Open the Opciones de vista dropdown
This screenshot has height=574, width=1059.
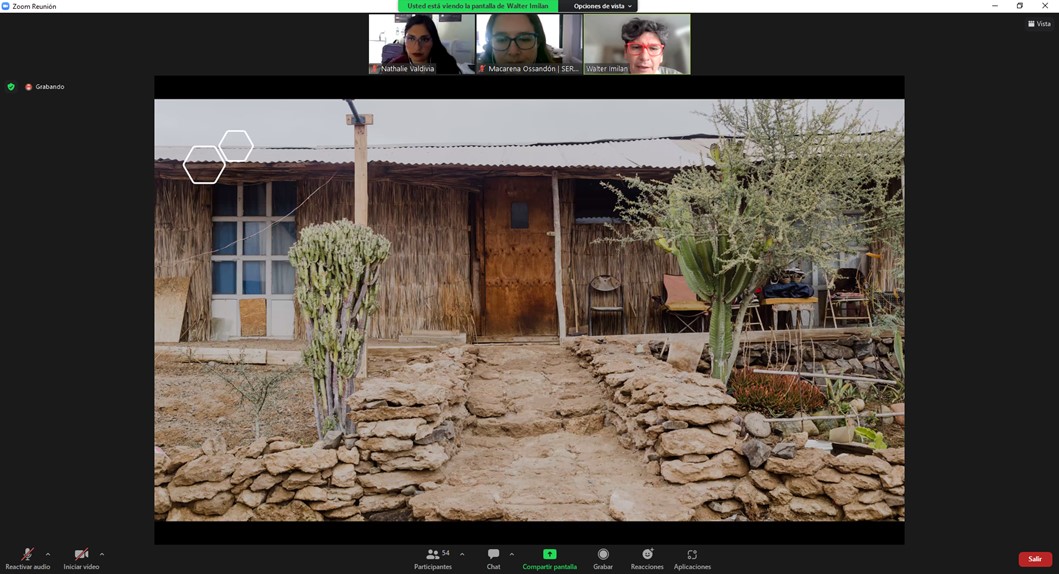pos(603,6)
